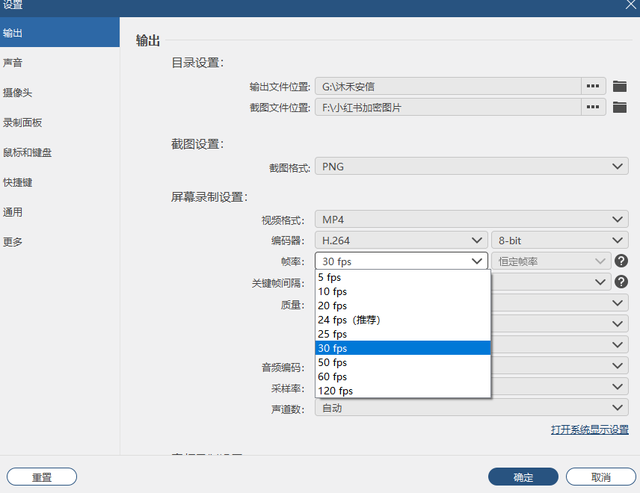Go to the 录制面板 tab
The image size is (640, 493).
(x=60, y=122)
